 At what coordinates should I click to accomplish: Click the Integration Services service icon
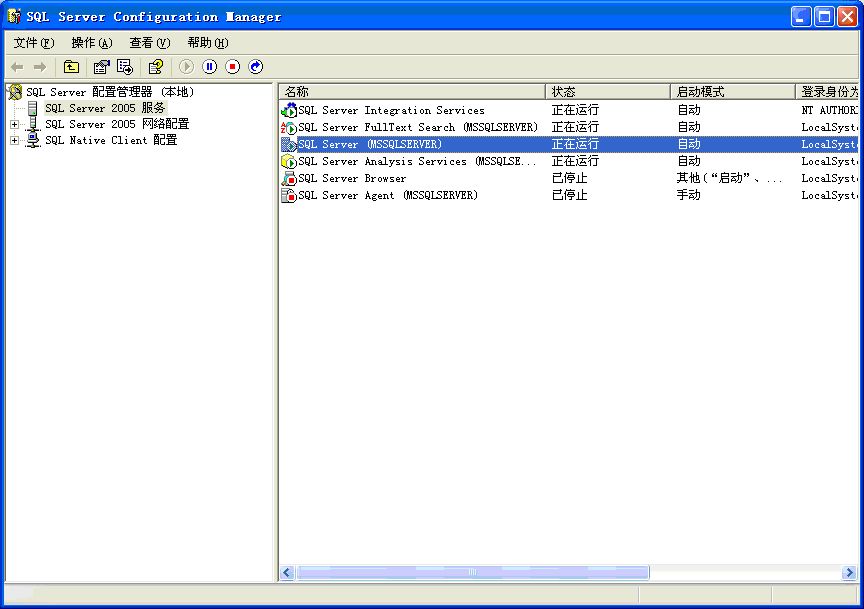click(x=289, y=110)
